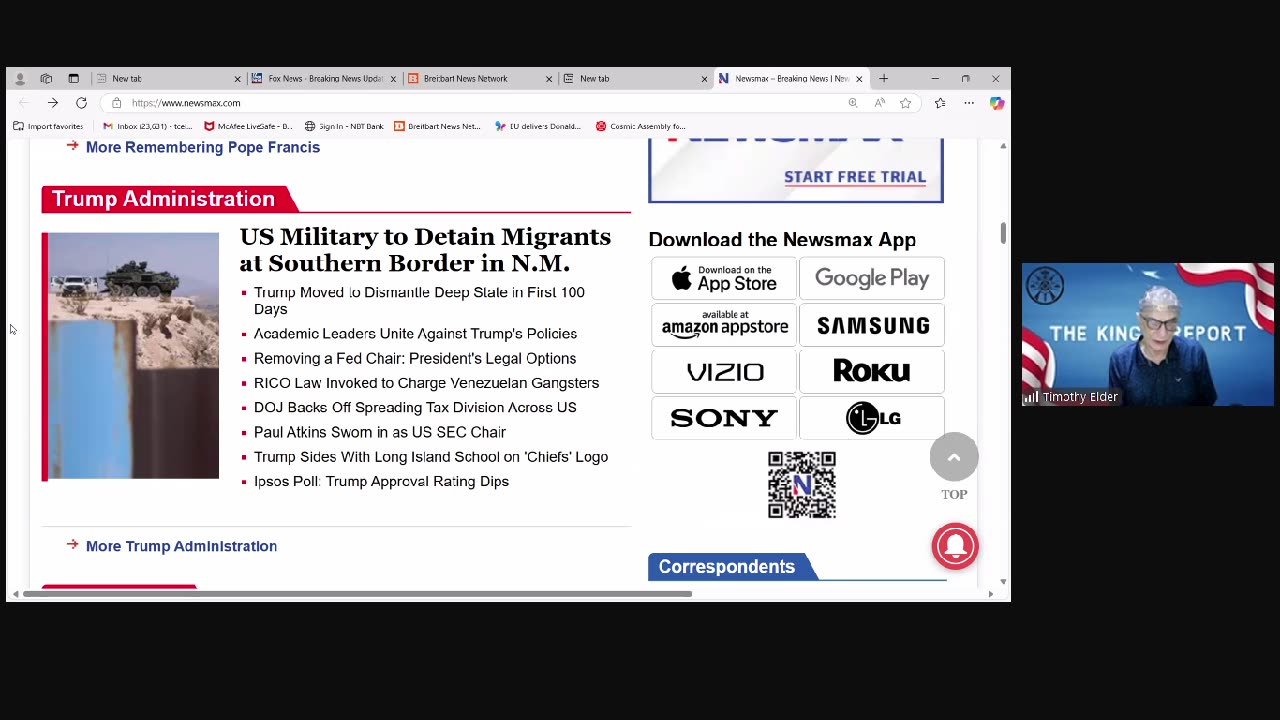This screenshot has width=1280, height=720.
Task: Open the McAfee LiveSafe bookmark
Action: point(248,126)
